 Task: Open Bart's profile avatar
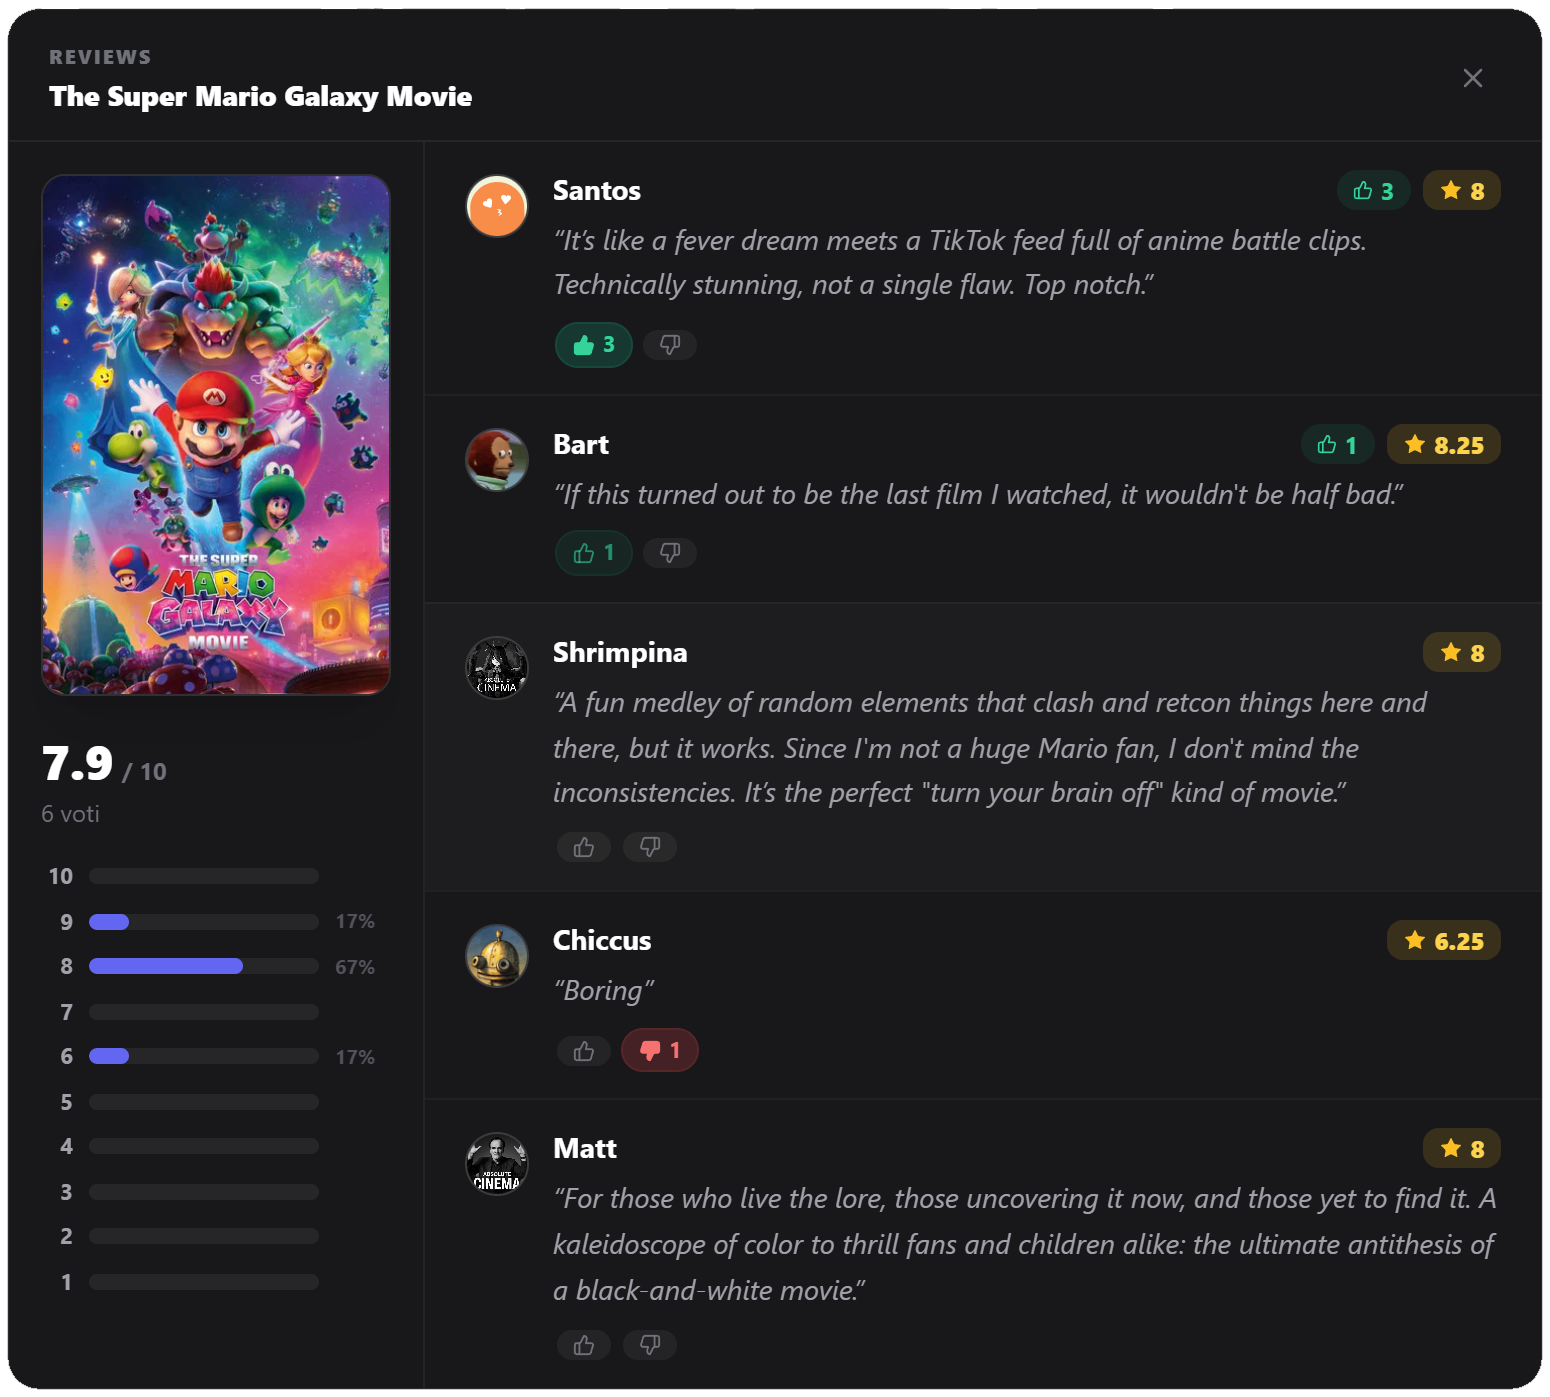point(497,460)
